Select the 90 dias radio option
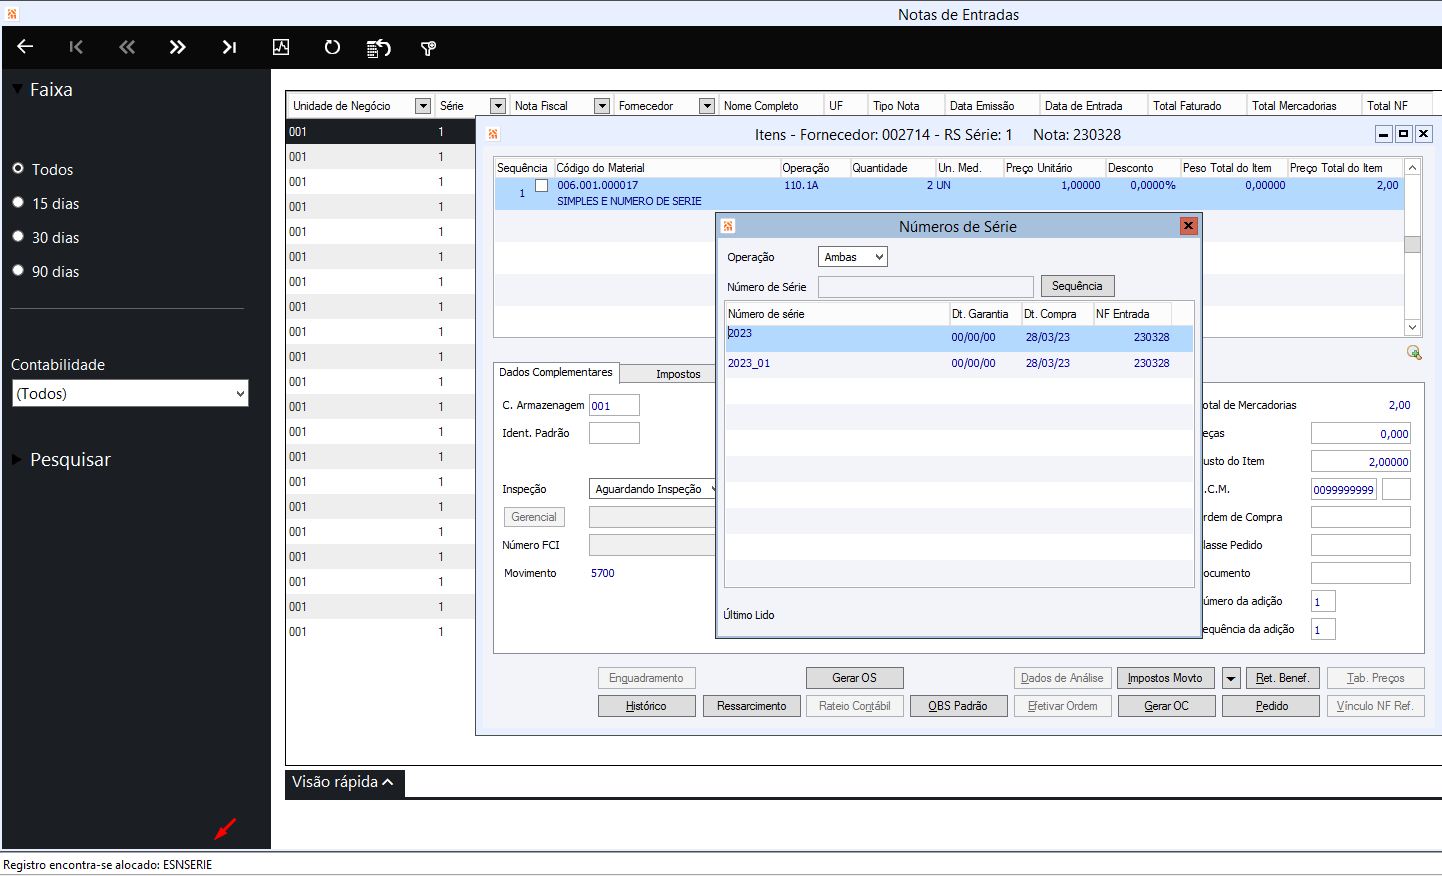This screenshot has width=1442, height=876. coord(18,271)
